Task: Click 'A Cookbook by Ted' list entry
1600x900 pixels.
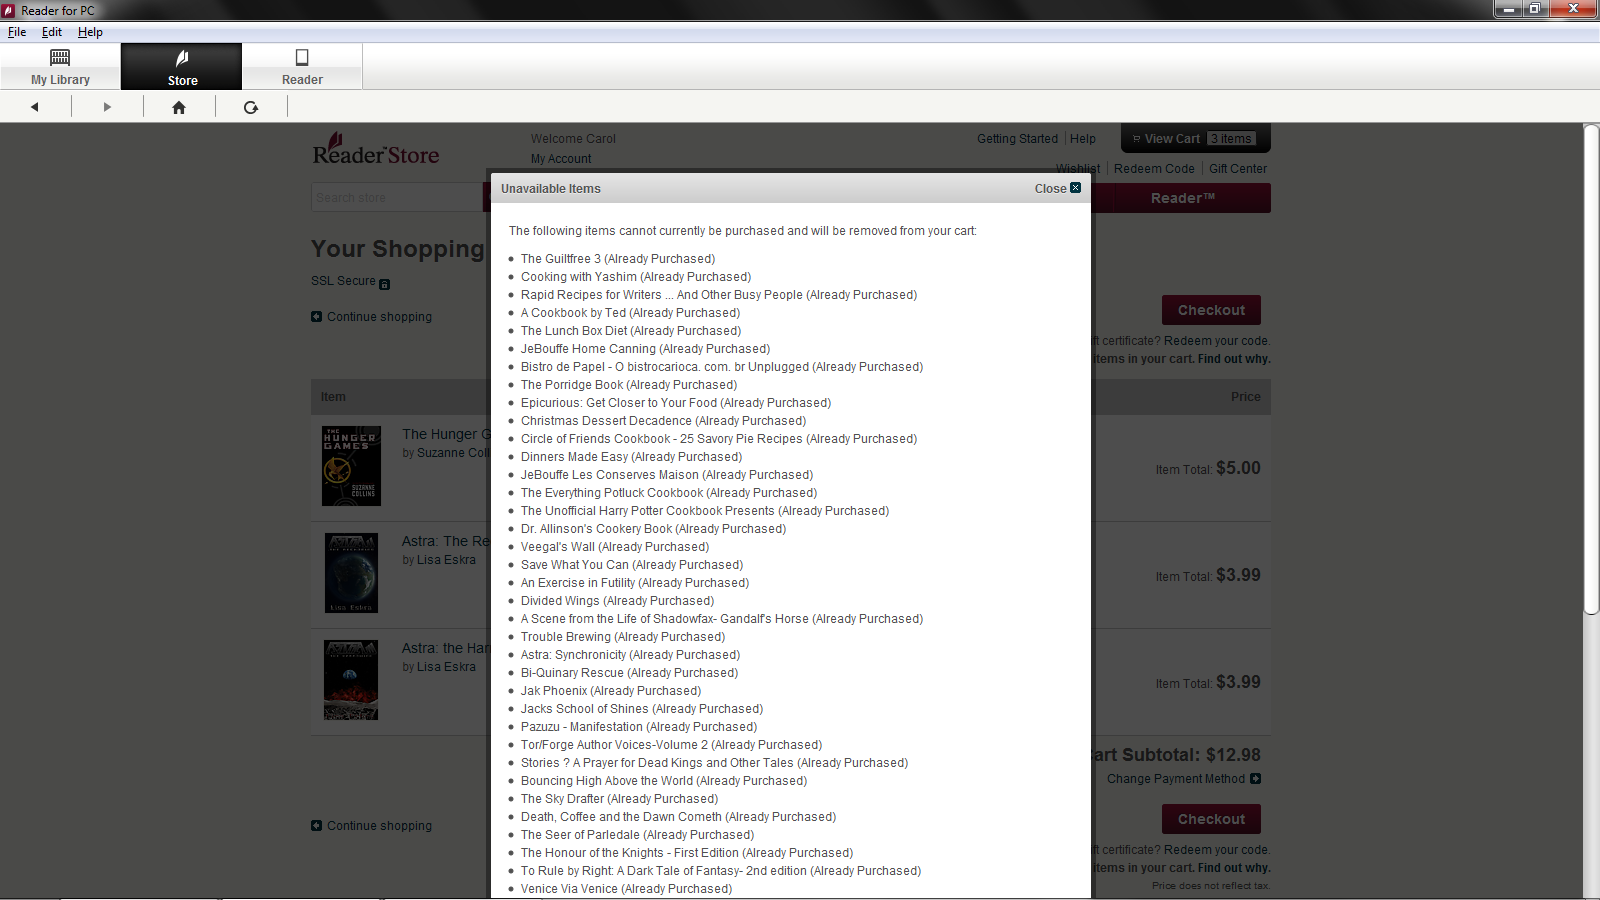Action: (630, 313)
